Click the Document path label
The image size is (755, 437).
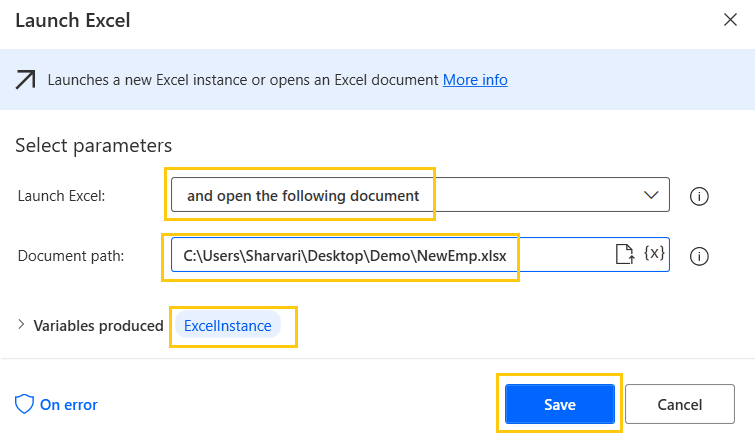tap(71, 256)
